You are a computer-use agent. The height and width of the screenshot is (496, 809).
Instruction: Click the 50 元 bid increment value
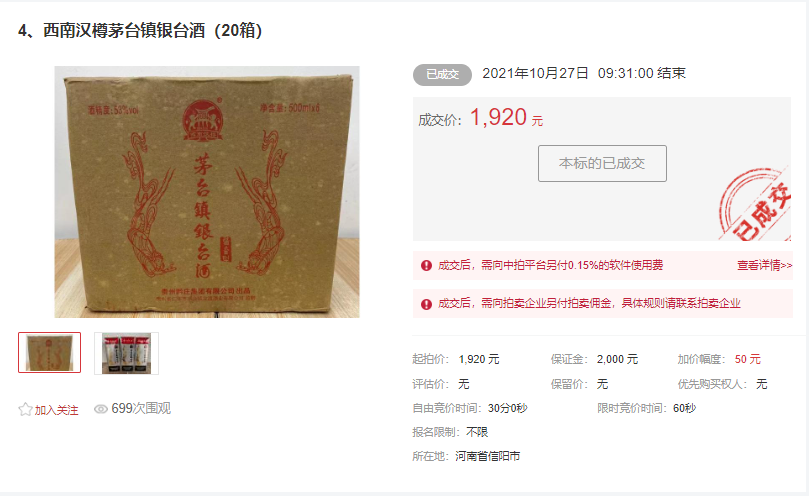click(748, 359)
